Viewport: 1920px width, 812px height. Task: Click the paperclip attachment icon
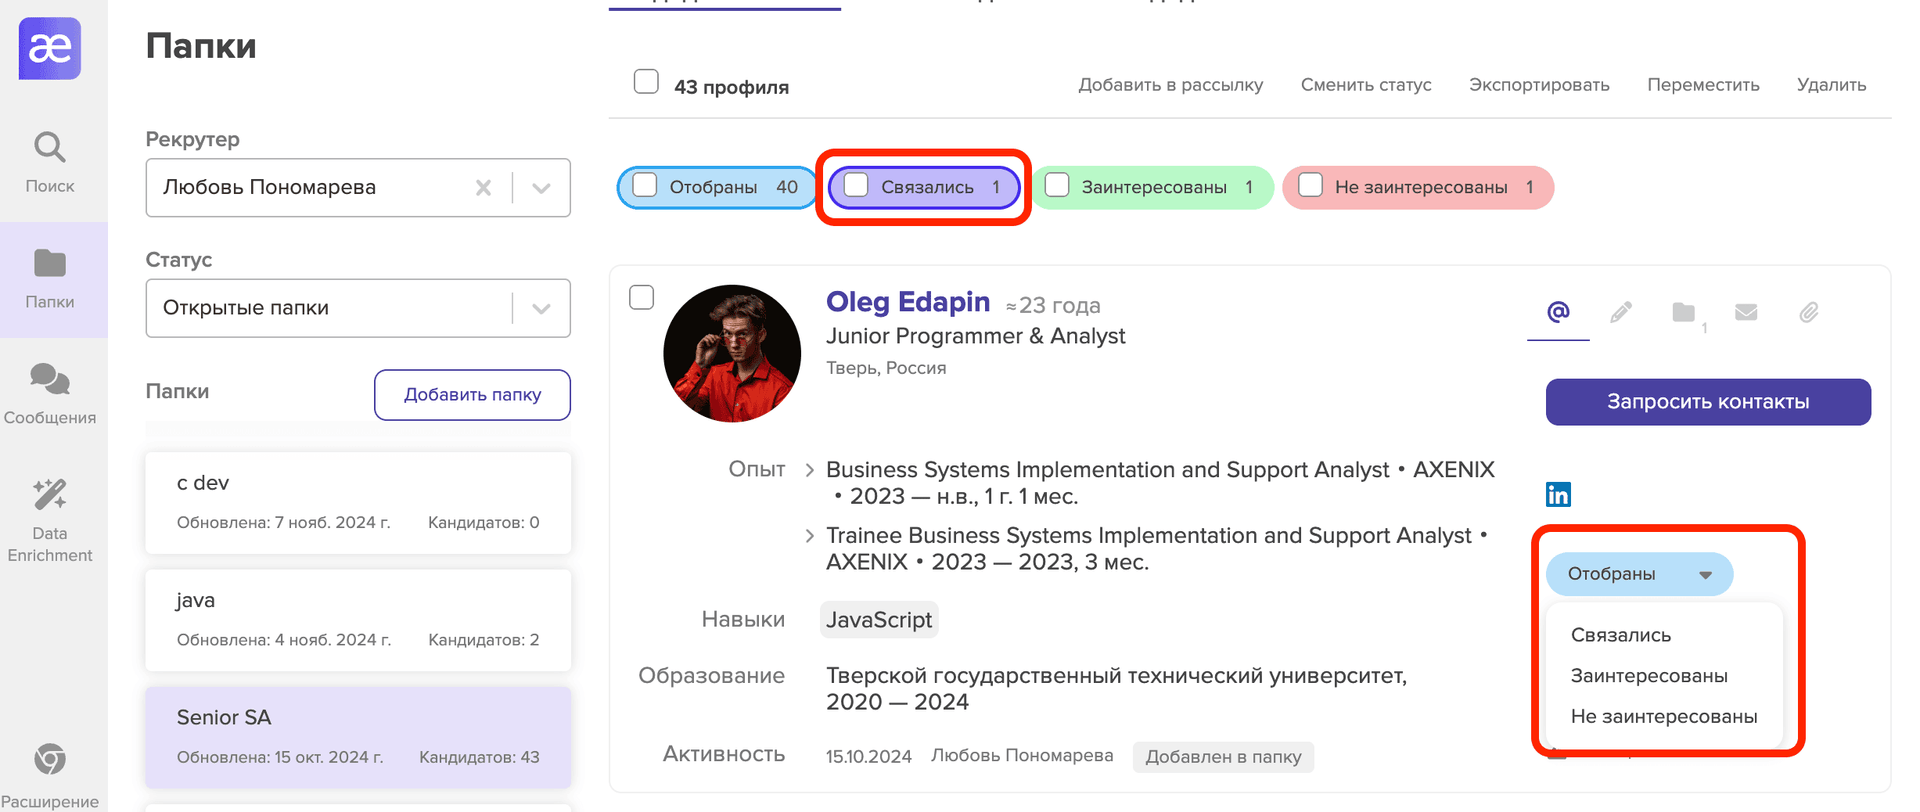click(x=1809, y=313)
